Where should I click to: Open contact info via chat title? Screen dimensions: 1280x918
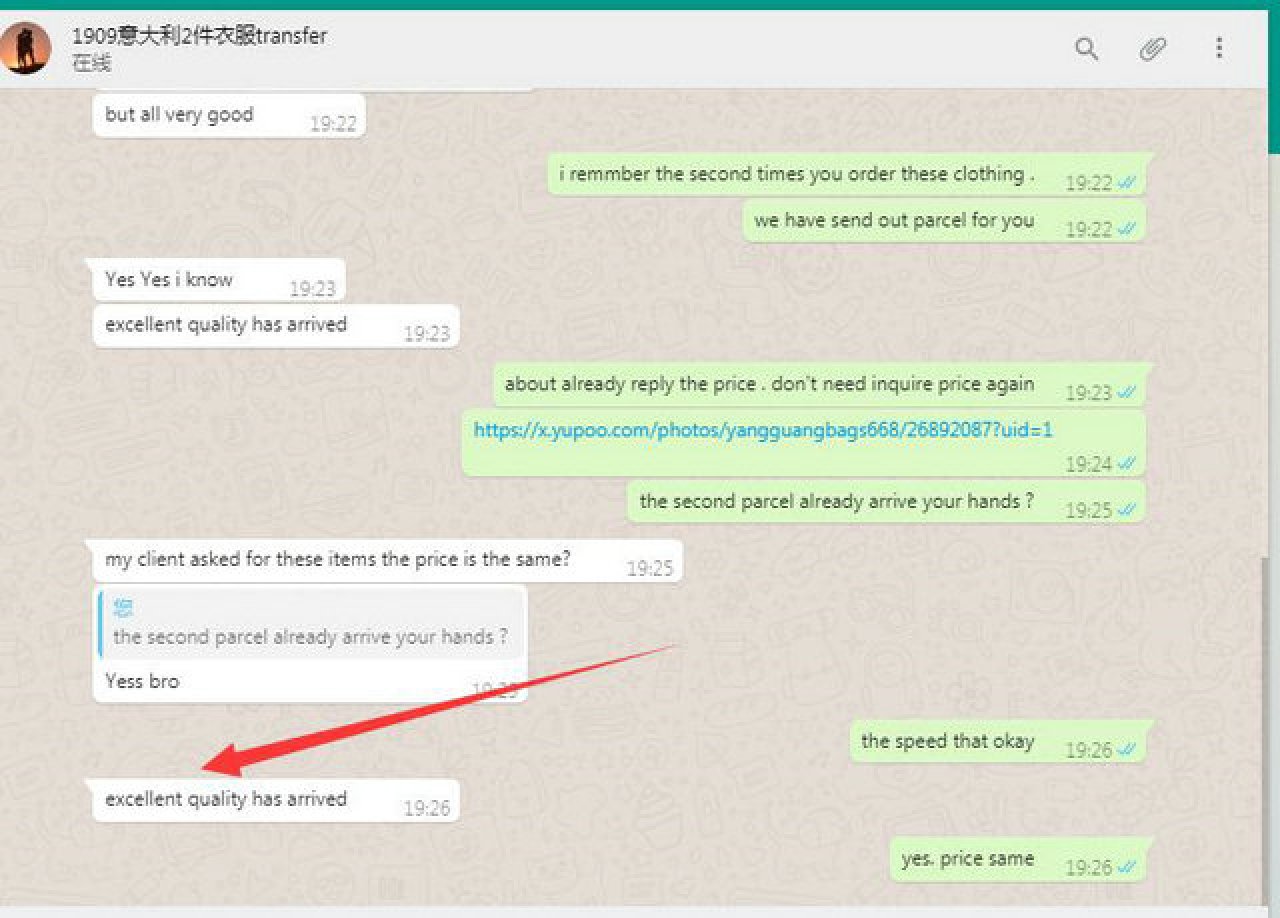pyautogui.click(x=199, y=37)
